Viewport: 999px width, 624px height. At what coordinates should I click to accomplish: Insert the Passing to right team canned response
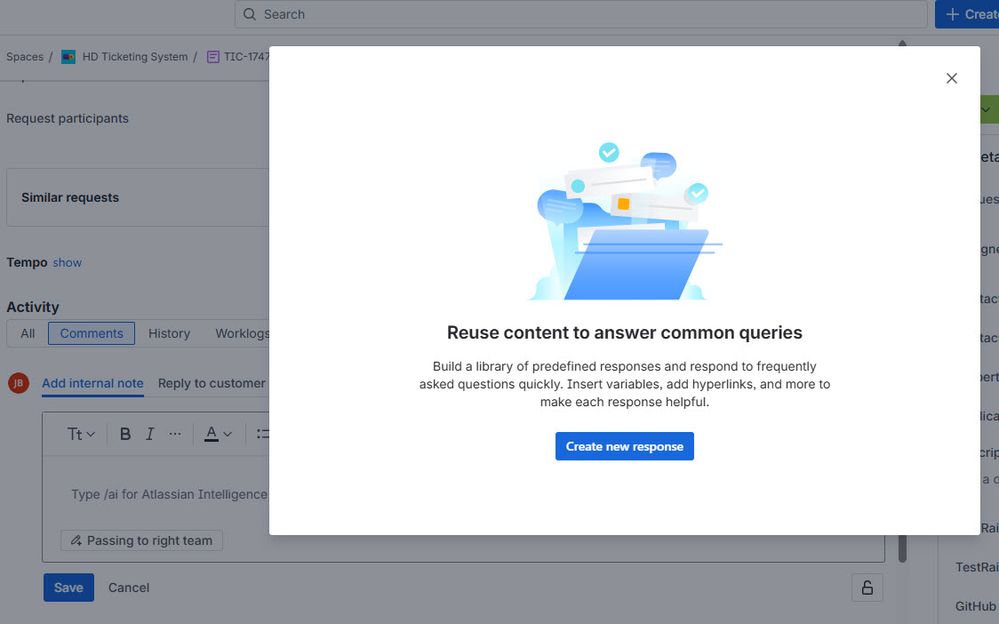[141, 540]
